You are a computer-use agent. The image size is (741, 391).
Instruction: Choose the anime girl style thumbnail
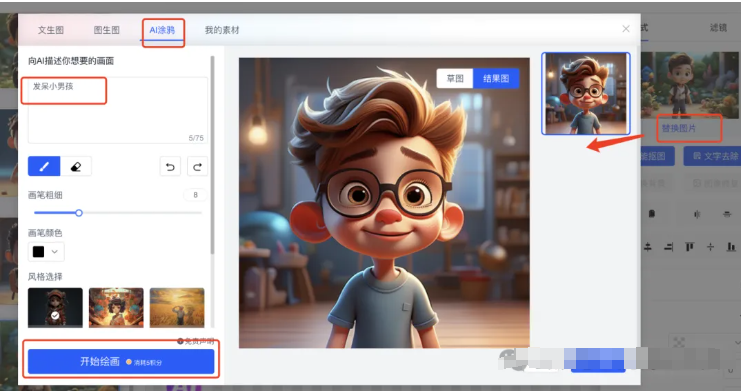[116, 307]
